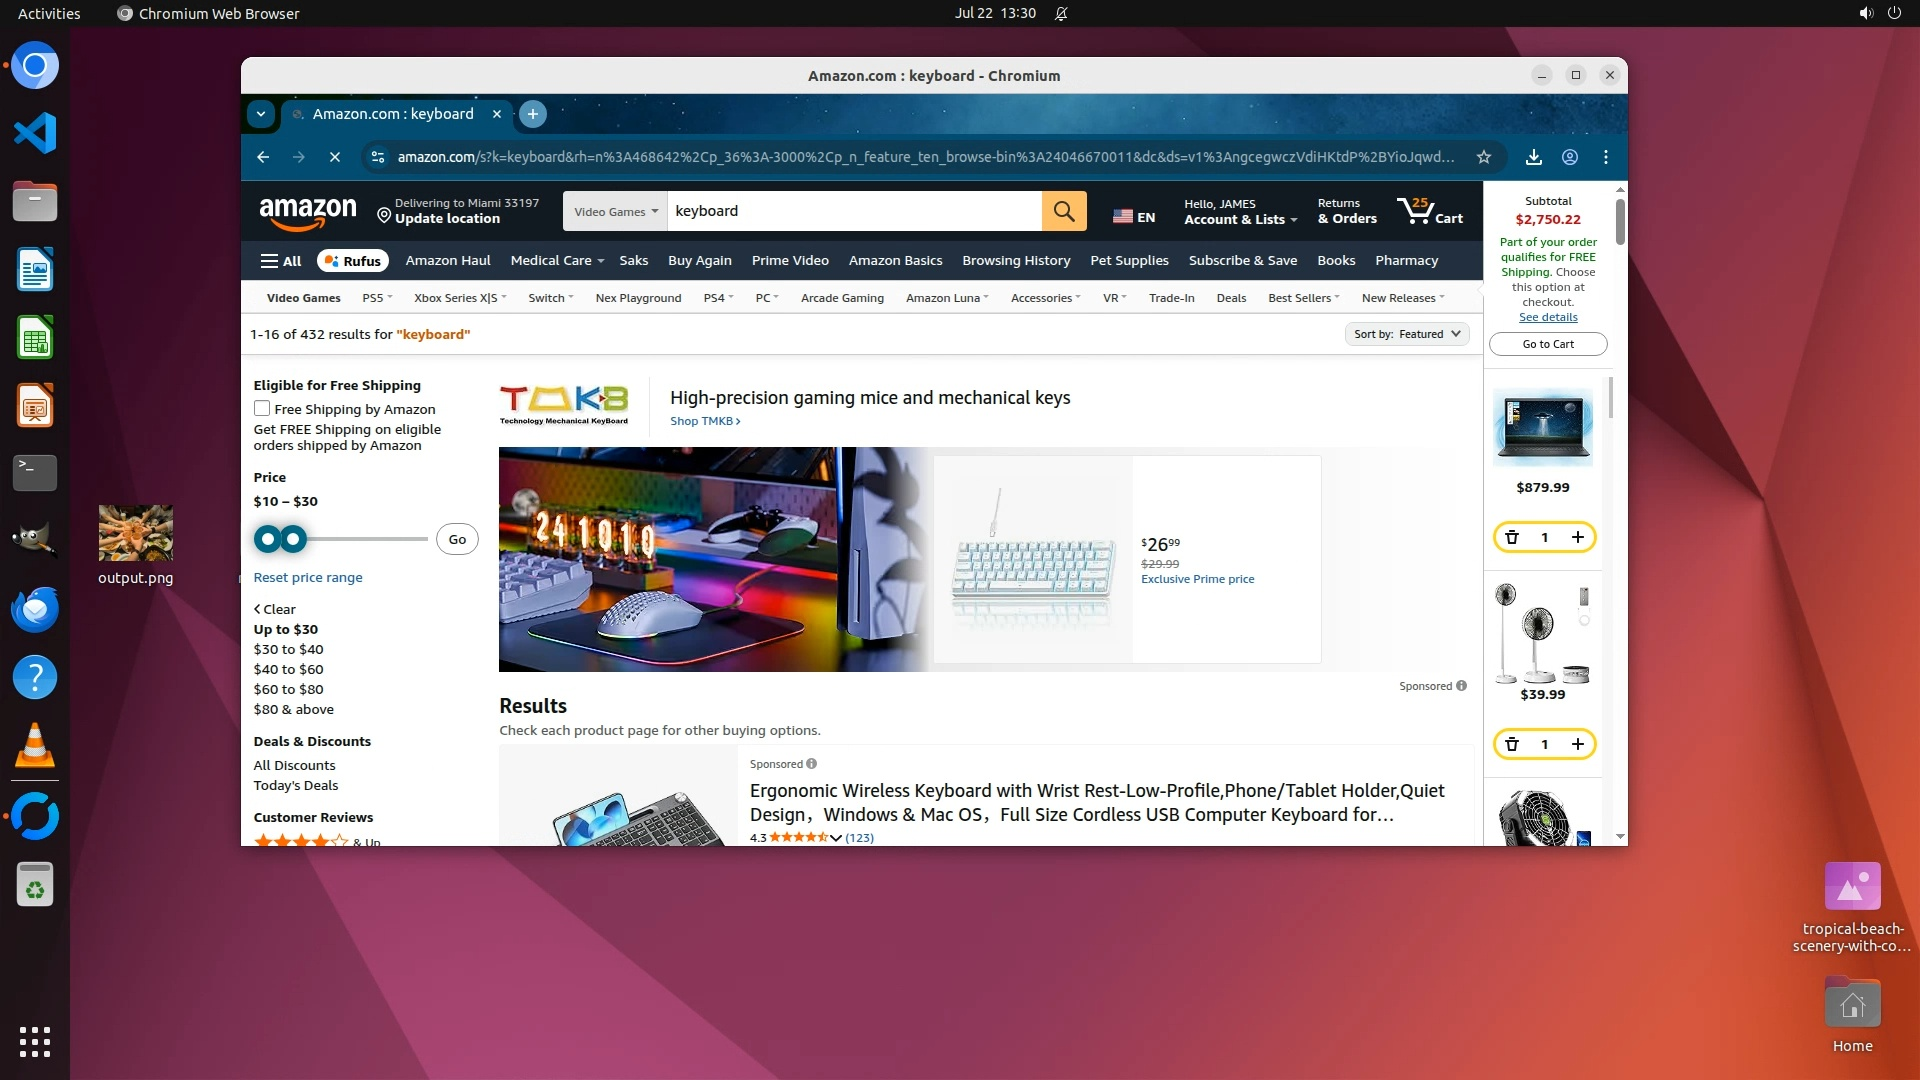Click the right price slider handle
The height and width of the screenshot is (1080, 1920).
coord(293,539)
